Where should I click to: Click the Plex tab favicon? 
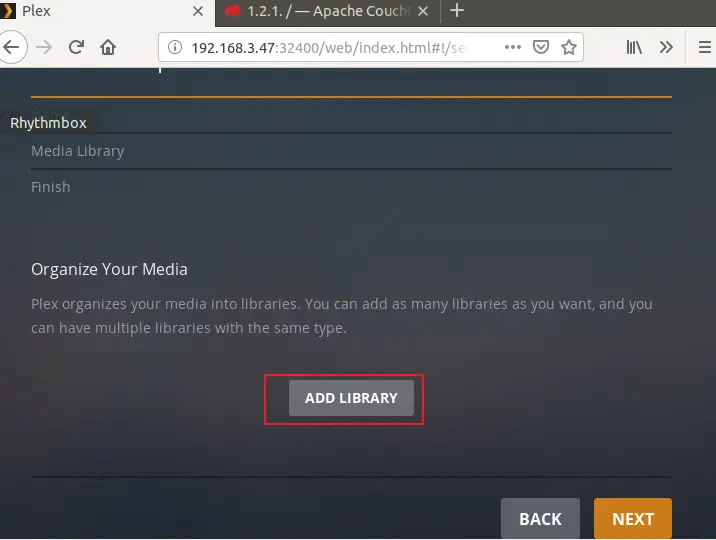tap(8, 11)
